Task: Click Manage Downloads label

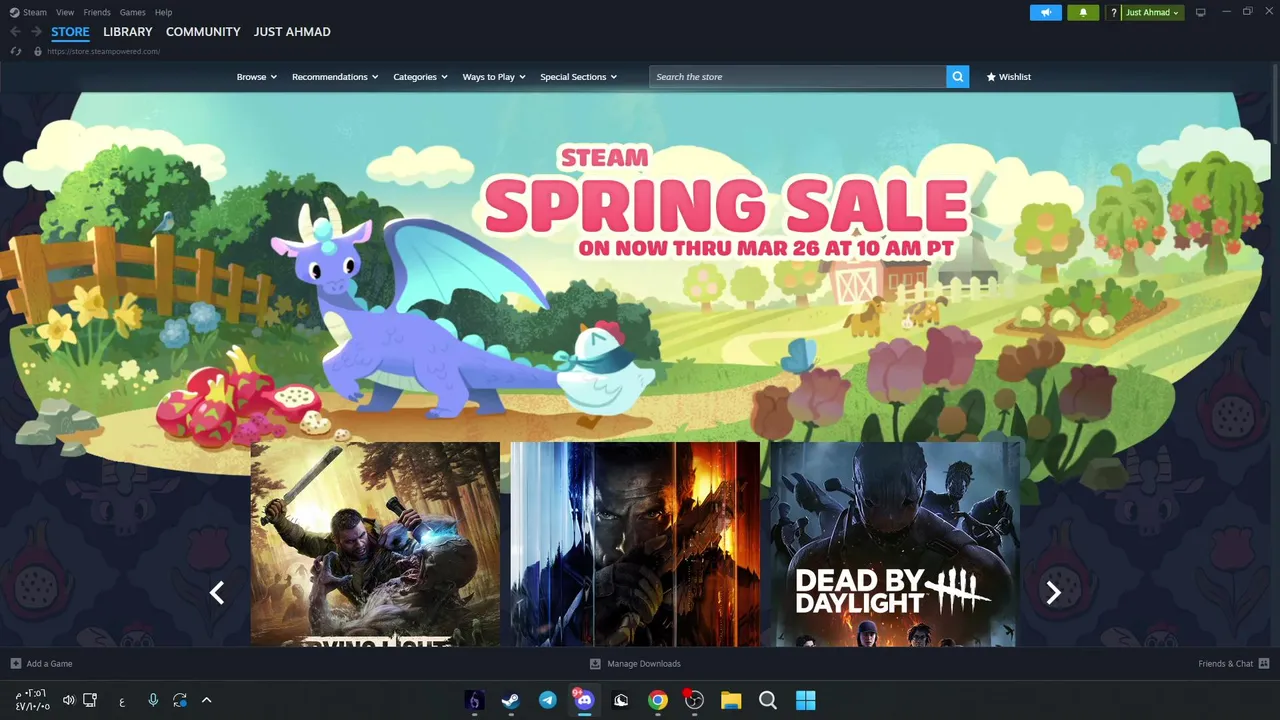Action: [644, 664]
